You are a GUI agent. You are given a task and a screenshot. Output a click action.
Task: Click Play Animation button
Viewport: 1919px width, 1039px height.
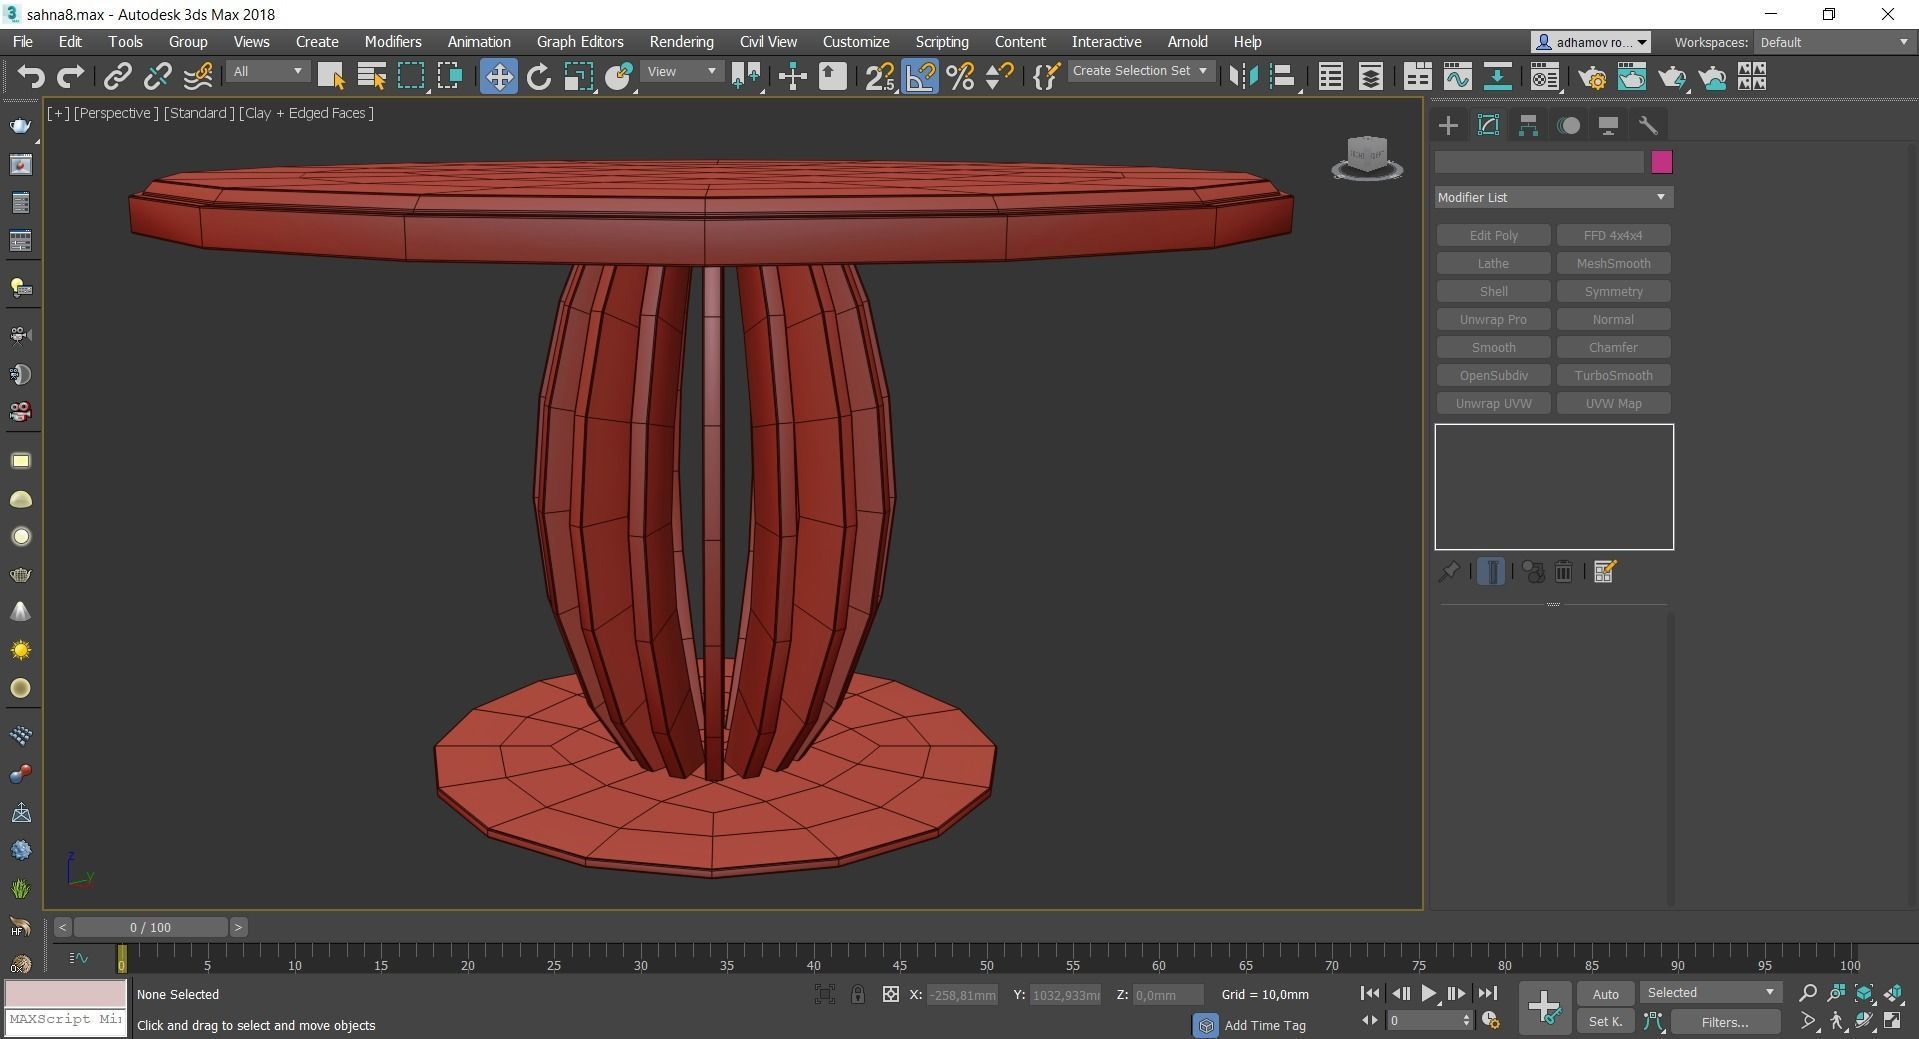coord(1428,993)
